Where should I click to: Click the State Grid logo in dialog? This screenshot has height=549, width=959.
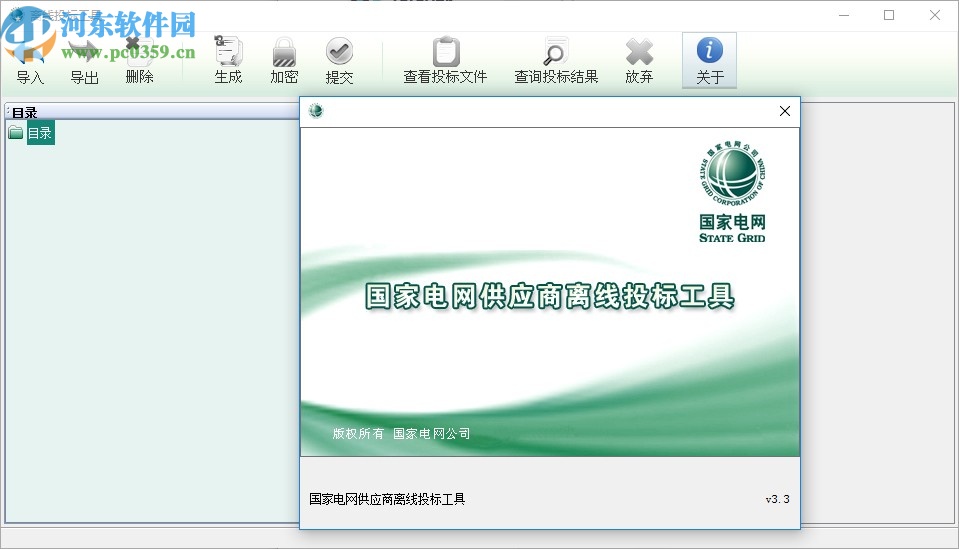click(732, 191)
